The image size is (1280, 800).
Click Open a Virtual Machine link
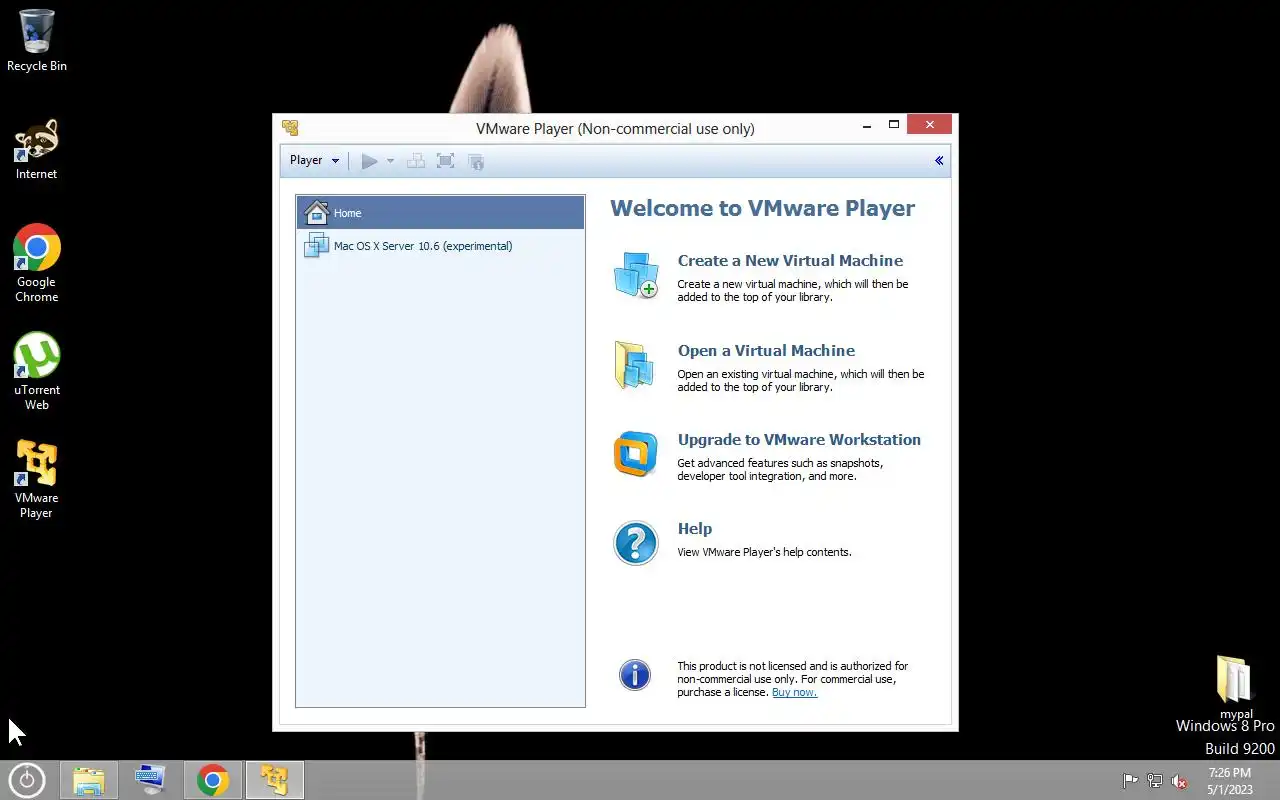tap(766, 351)
